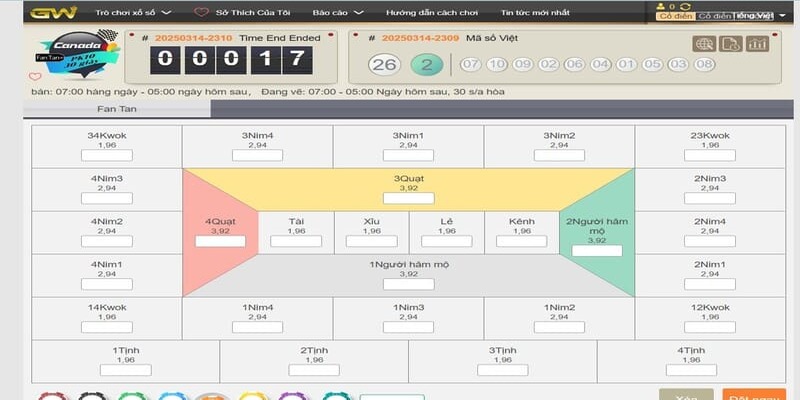
Task: Open the globe search results icon
Action: (704, 43)
